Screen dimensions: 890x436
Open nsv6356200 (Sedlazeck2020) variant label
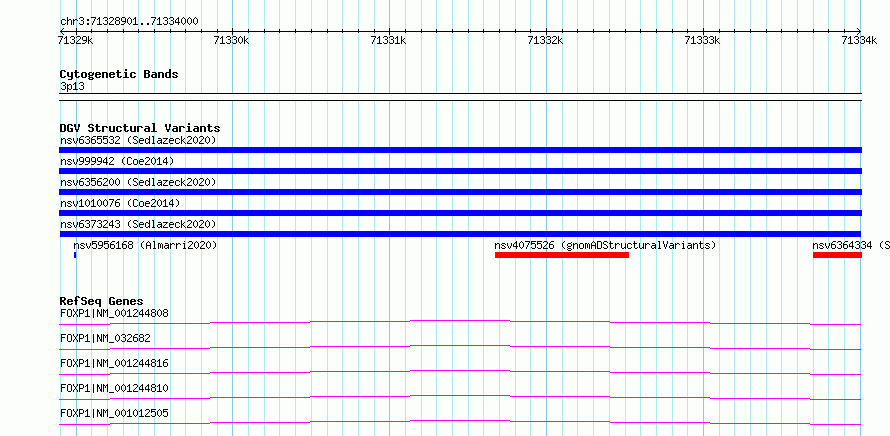pos(138,182)
